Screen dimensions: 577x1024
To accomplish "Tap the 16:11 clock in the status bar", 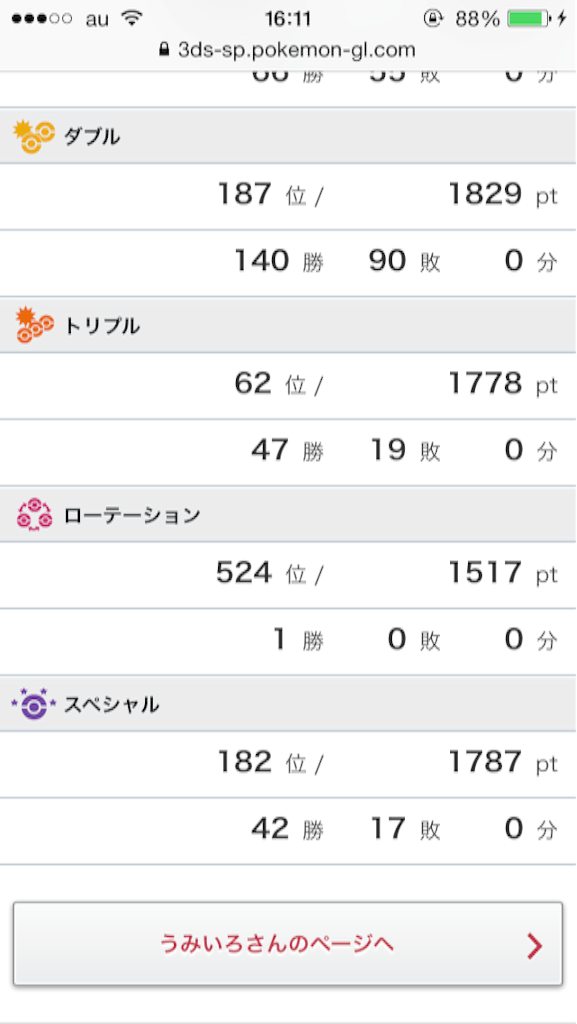I will point(288,19).
